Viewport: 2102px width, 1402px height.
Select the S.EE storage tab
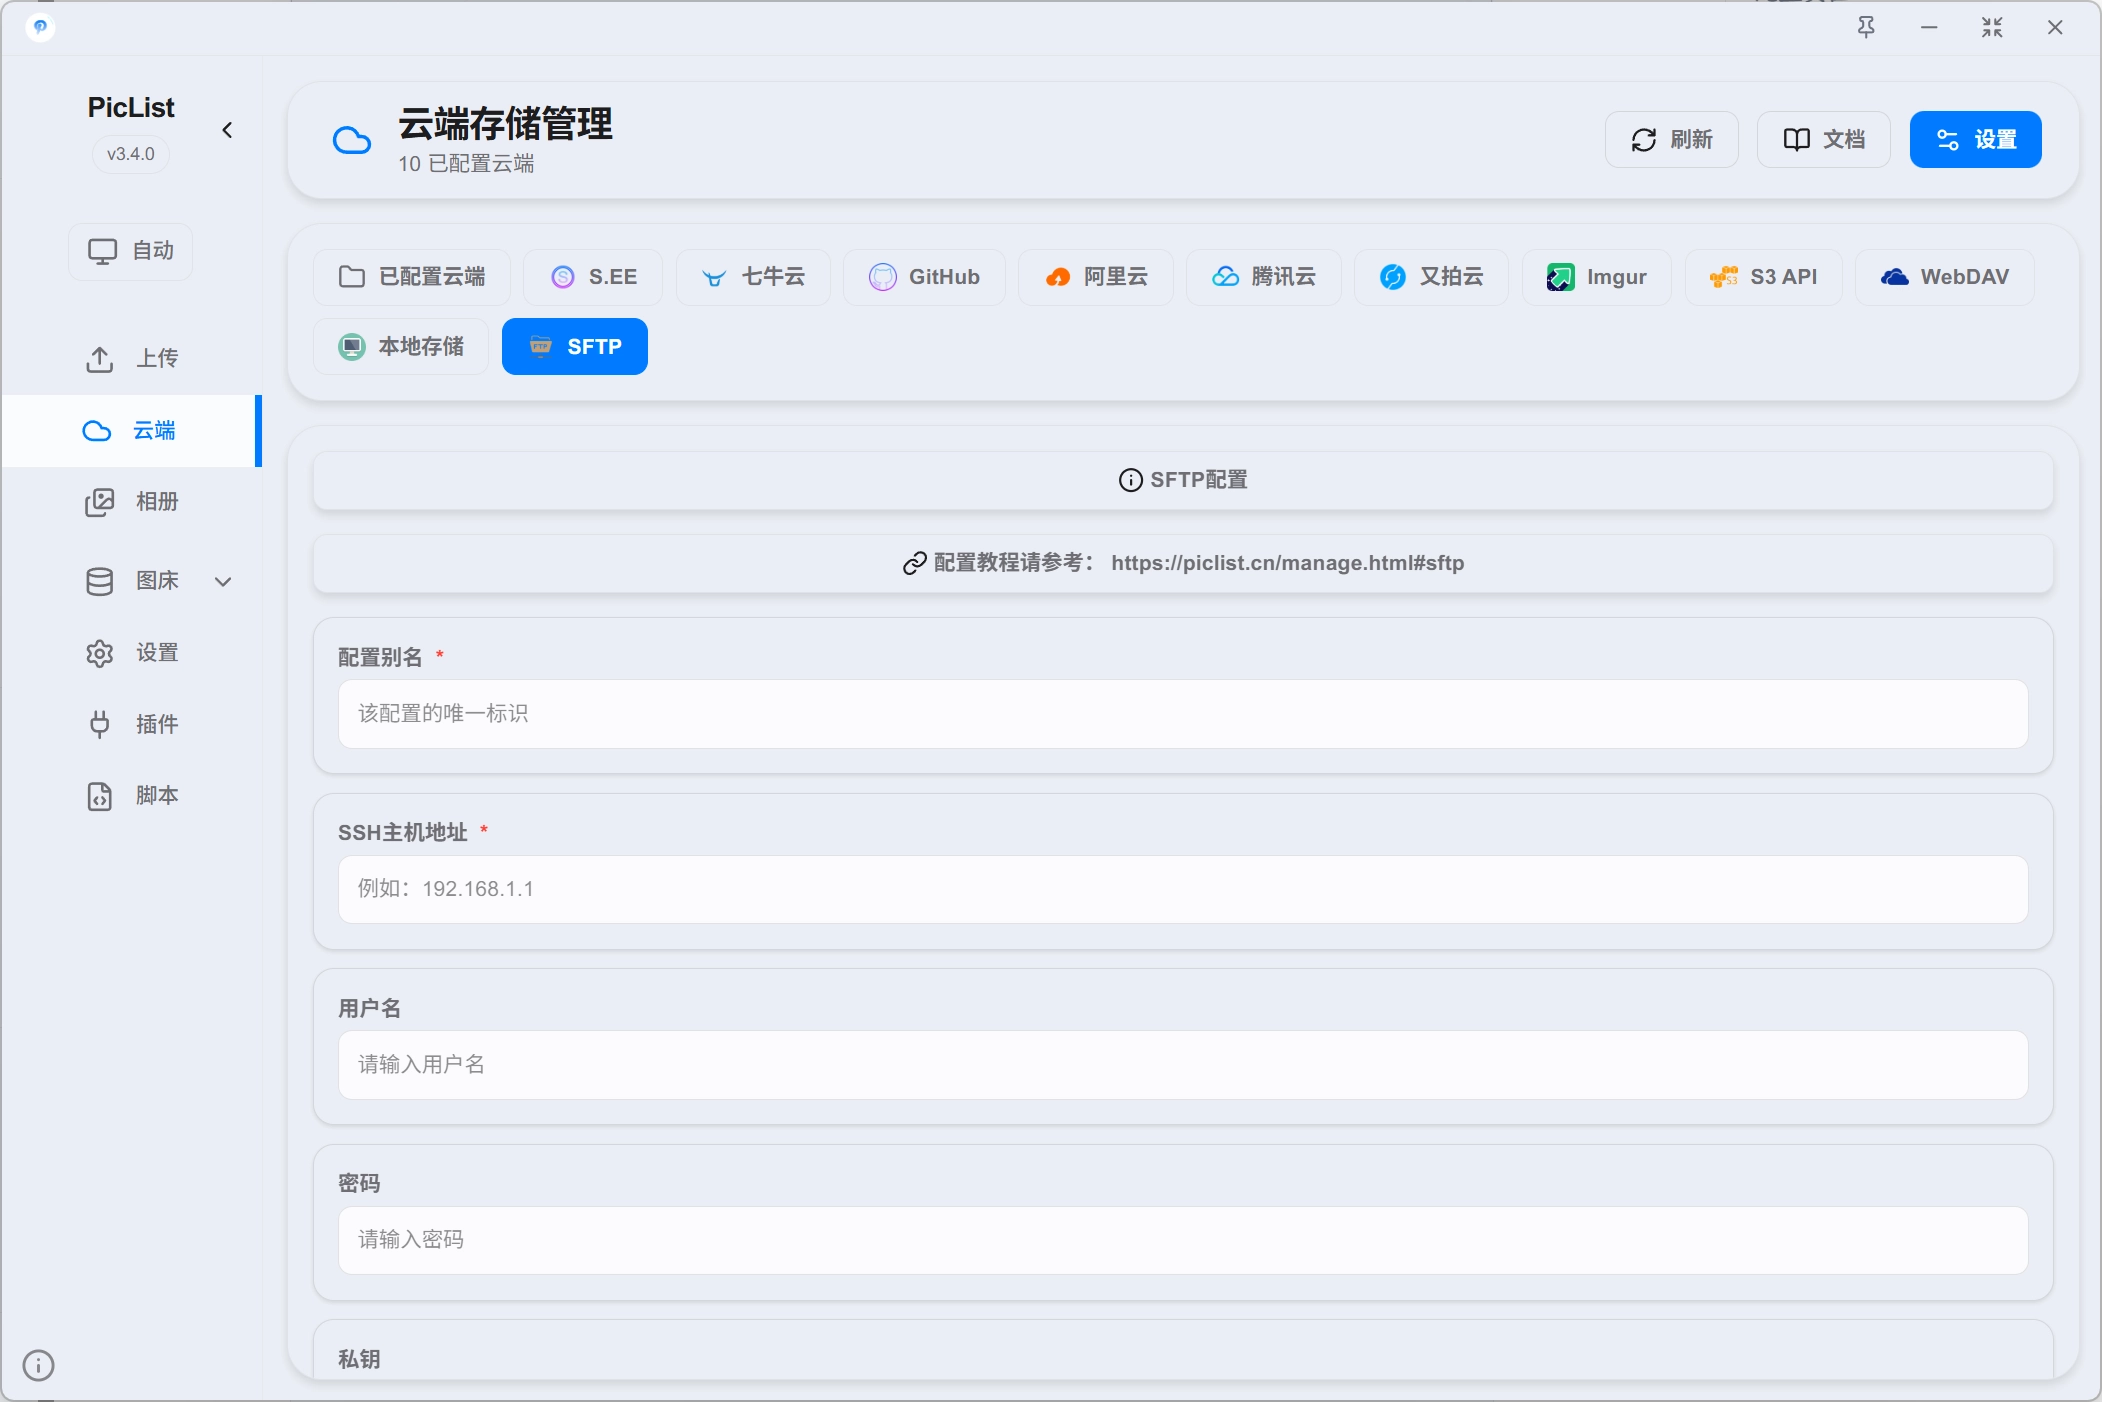[593, 277]
